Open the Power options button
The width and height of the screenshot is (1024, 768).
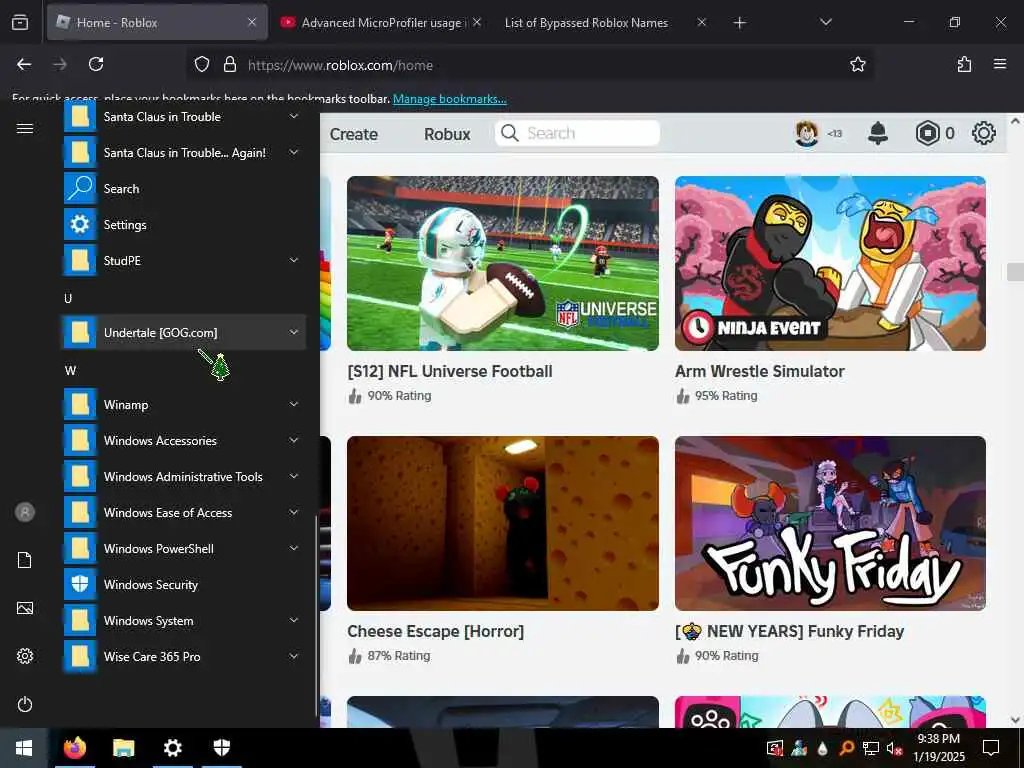[x=25, y=704]
